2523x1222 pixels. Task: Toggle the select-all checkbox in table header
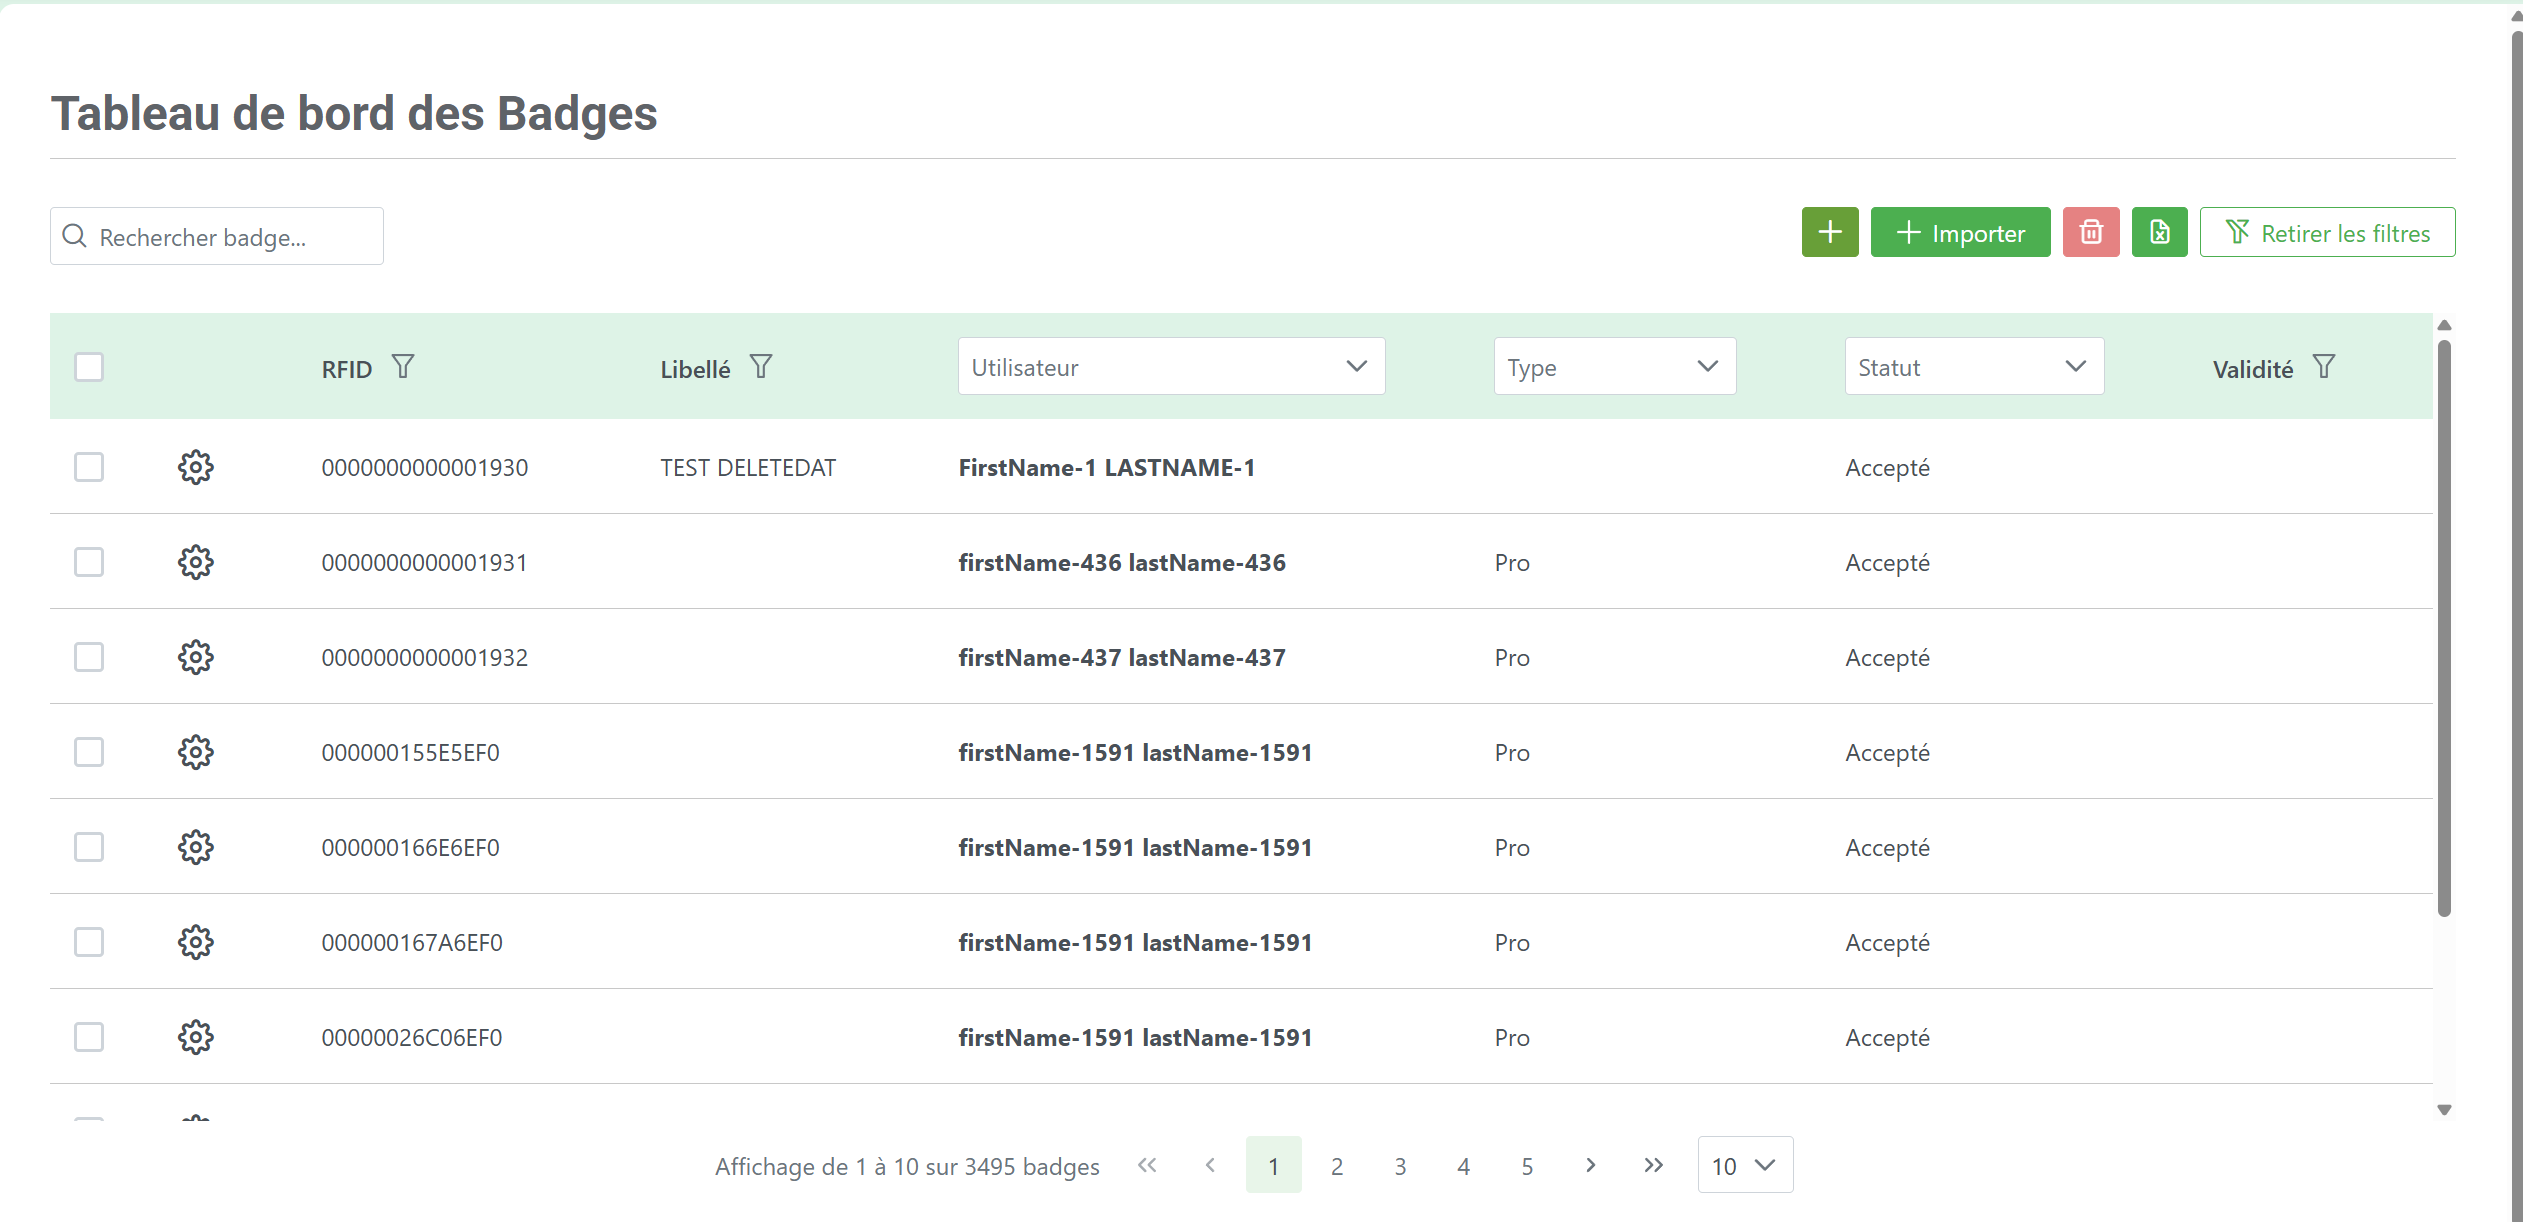tap(89, 367)
